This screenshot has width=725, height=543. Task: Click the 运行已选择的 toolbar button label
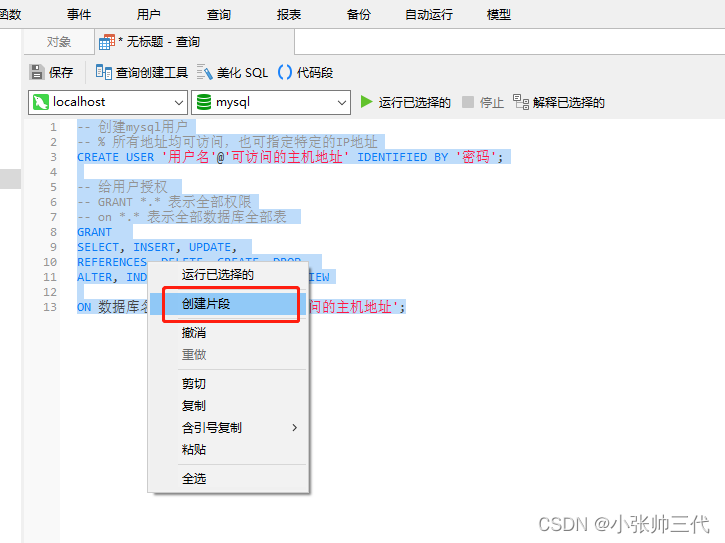[x=415, y=102]
